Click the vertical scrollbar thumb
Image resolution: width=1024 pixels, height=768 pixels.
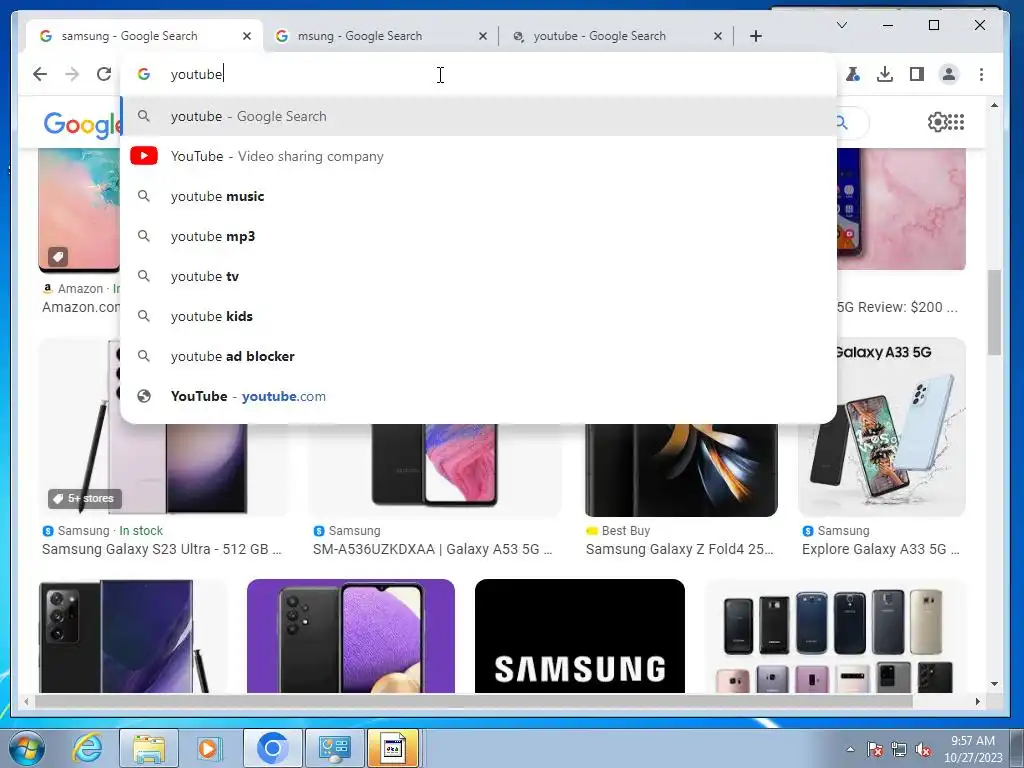click(x=994, y=312)
